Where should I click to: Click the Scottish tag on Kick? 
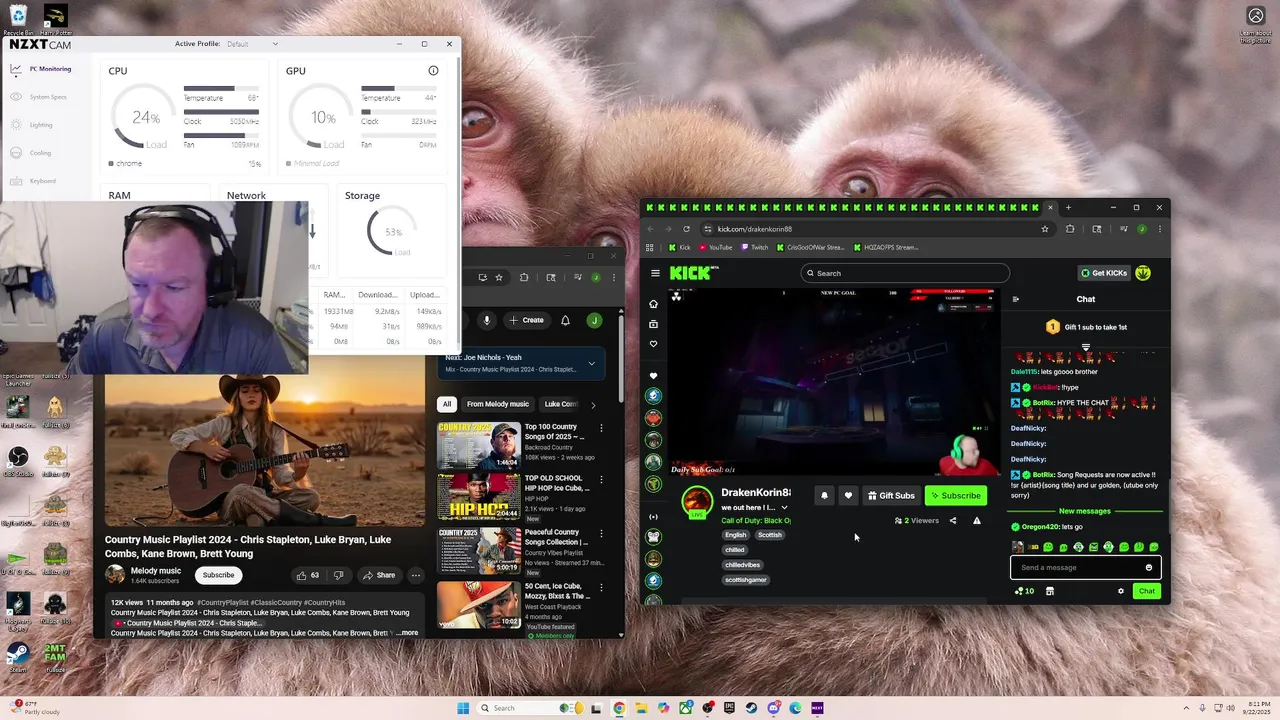[x=770, y=535]
